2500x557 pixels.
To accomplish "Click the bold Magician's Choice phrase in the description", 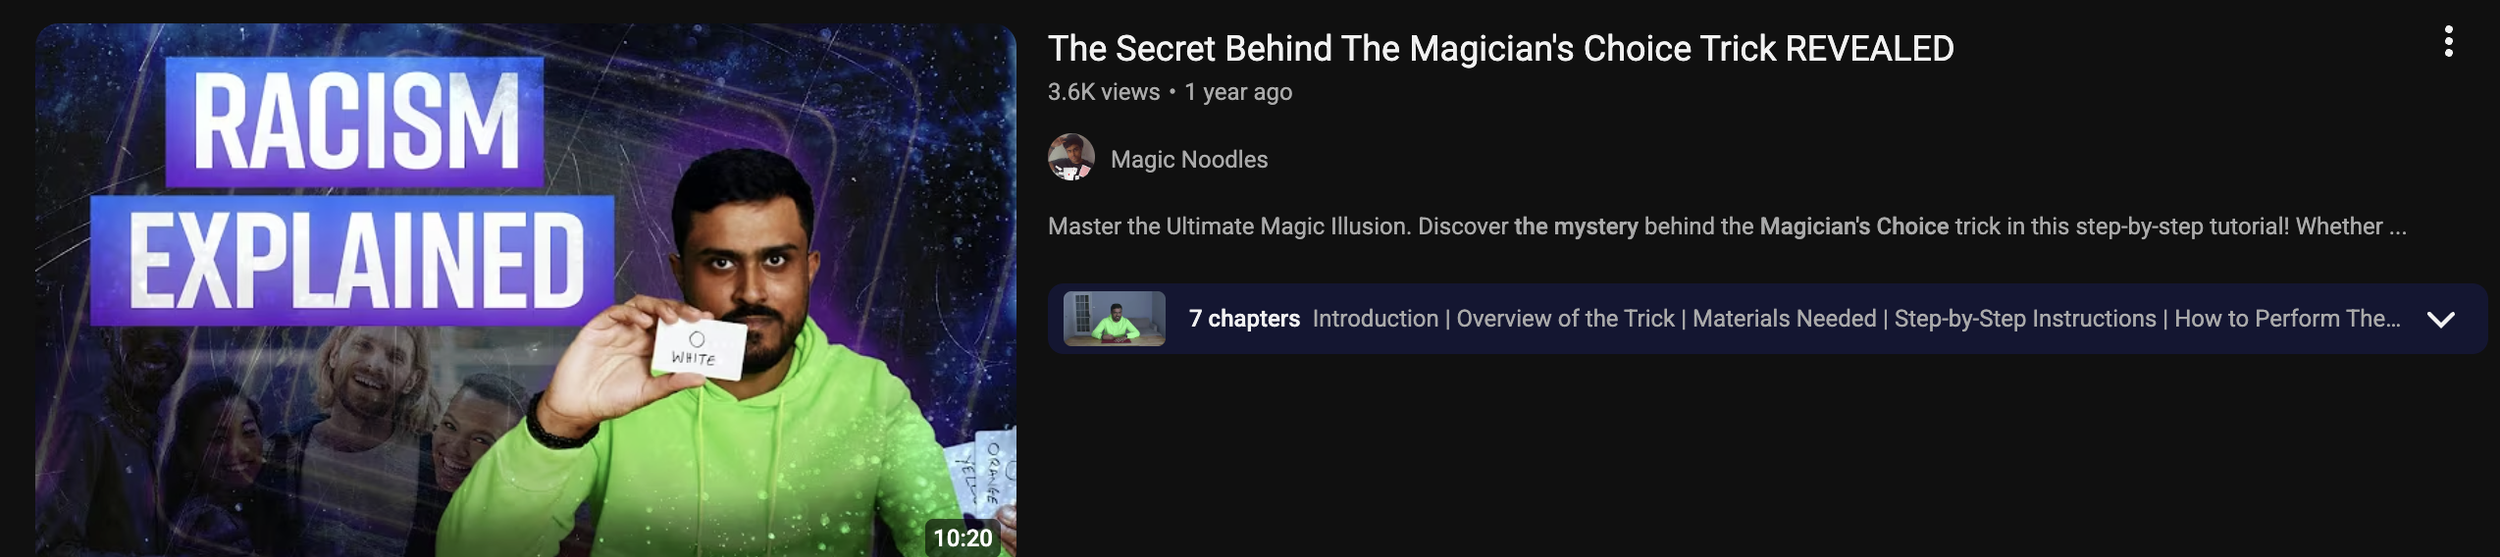I will [1854, 227].
